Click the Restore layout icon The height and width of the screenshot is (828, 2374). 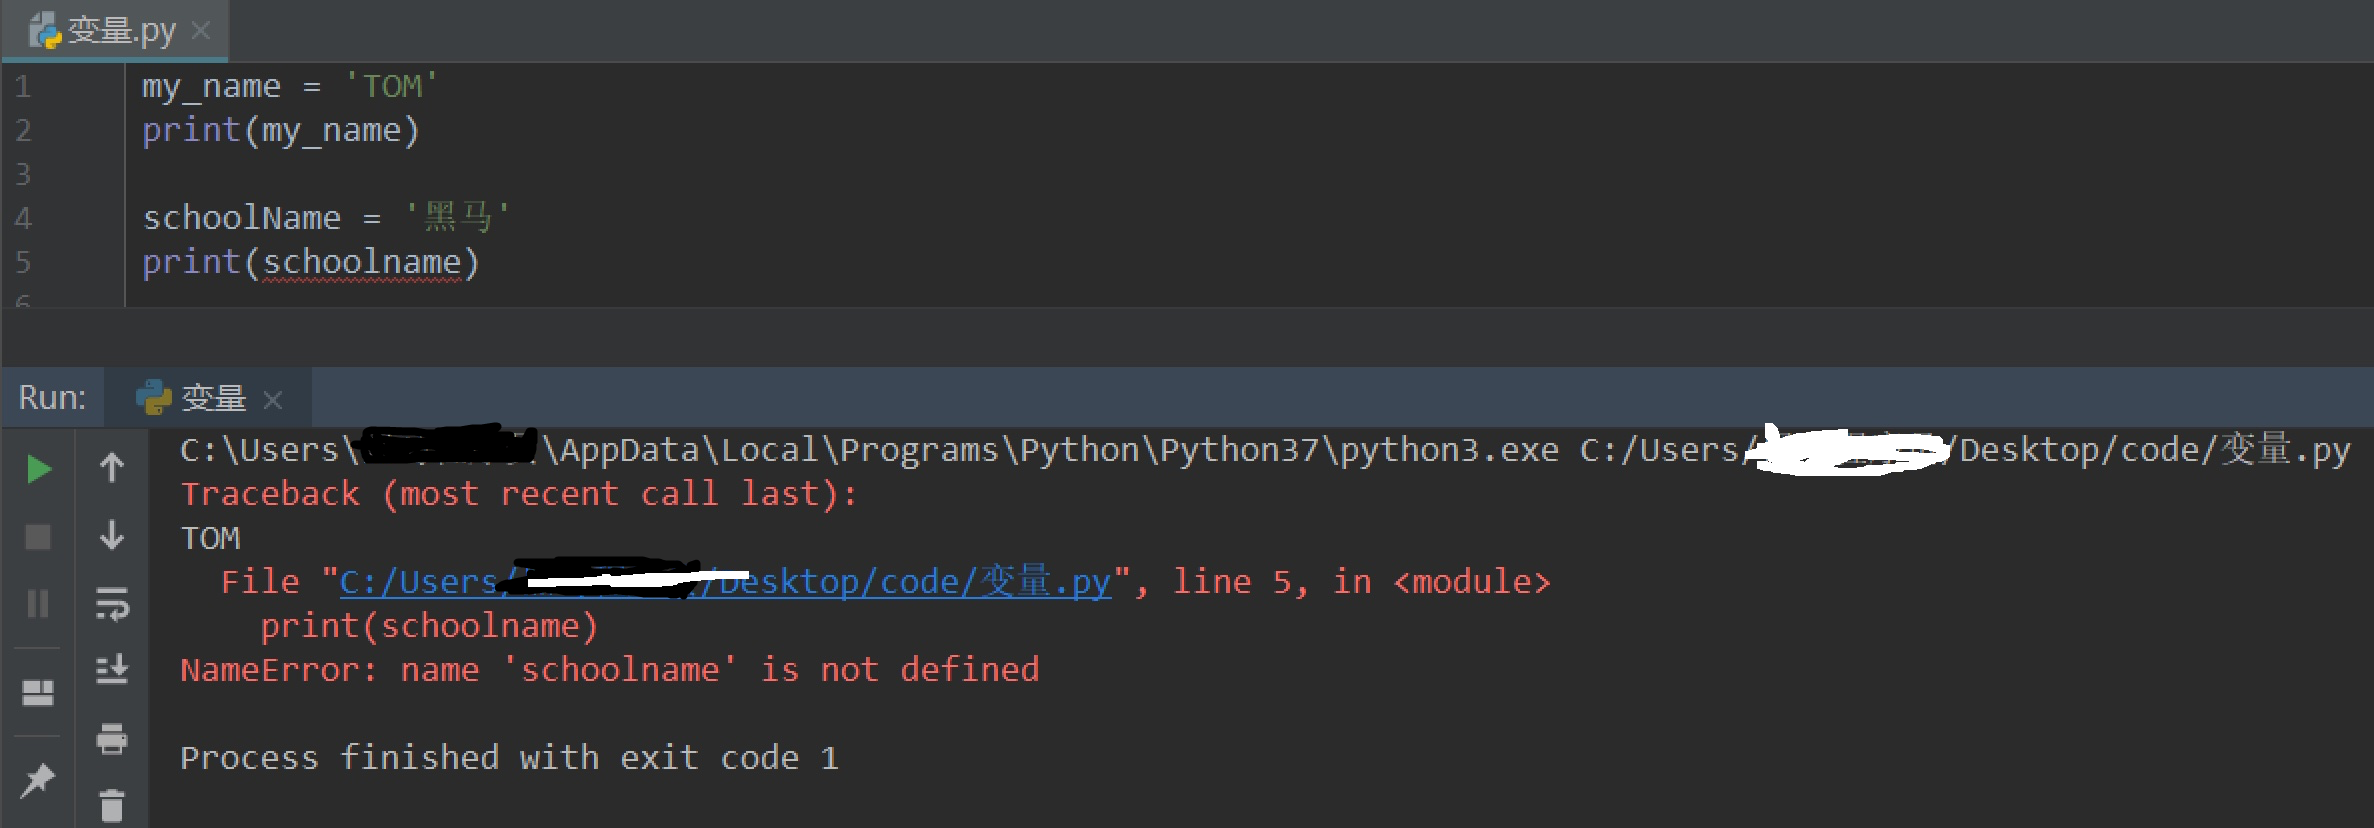[x=38, y=693]
